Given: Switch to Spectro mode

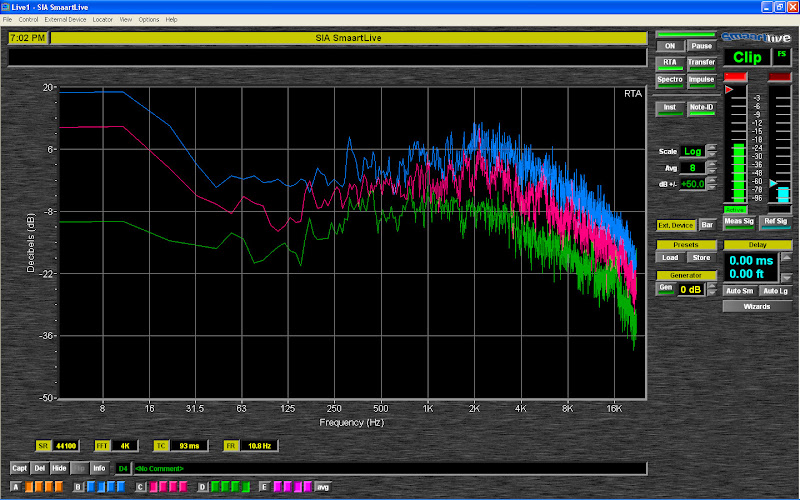Looking at the screenshot, I should [x=670, y=81].
